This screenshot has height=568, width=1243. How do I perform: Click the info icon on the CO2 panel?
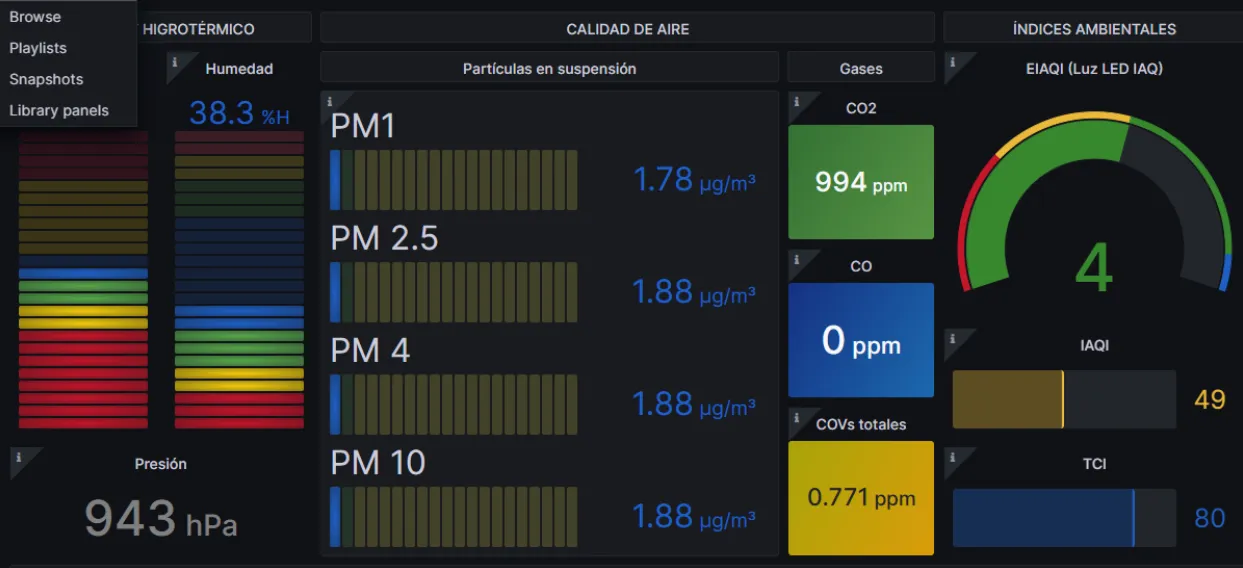796,101
